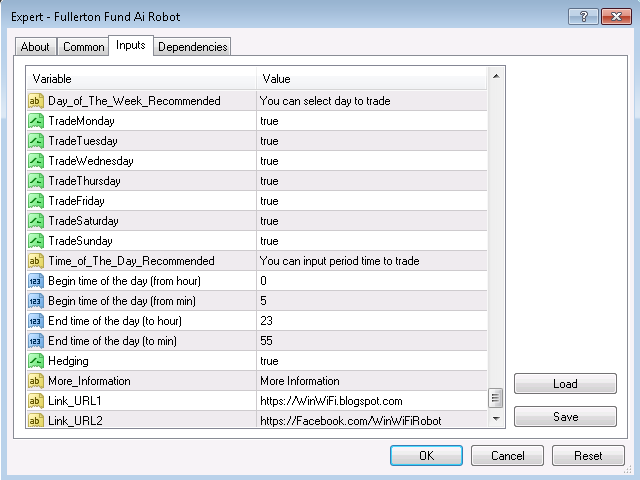Click the scrollbar thumb in the inputs list

tap(496, 398)
